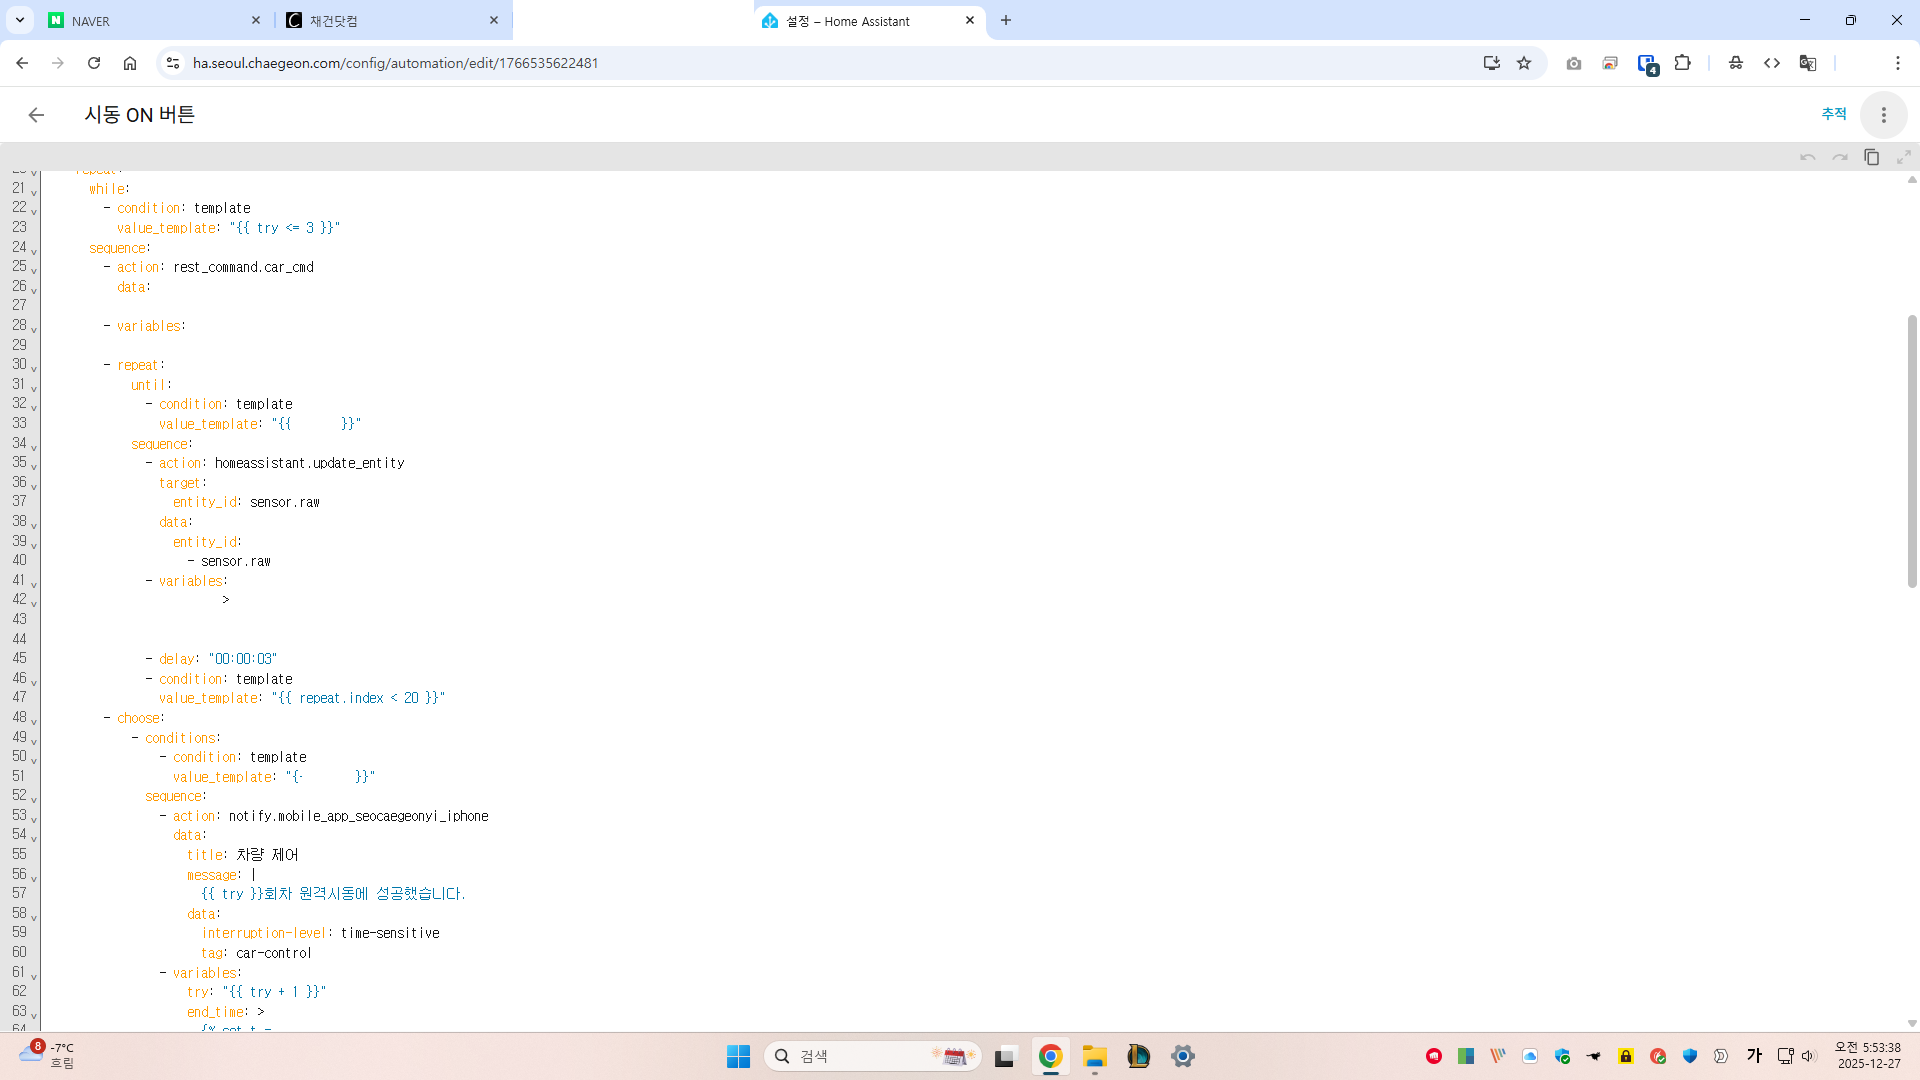Switch to the NAVER tab

pos(150,20)
